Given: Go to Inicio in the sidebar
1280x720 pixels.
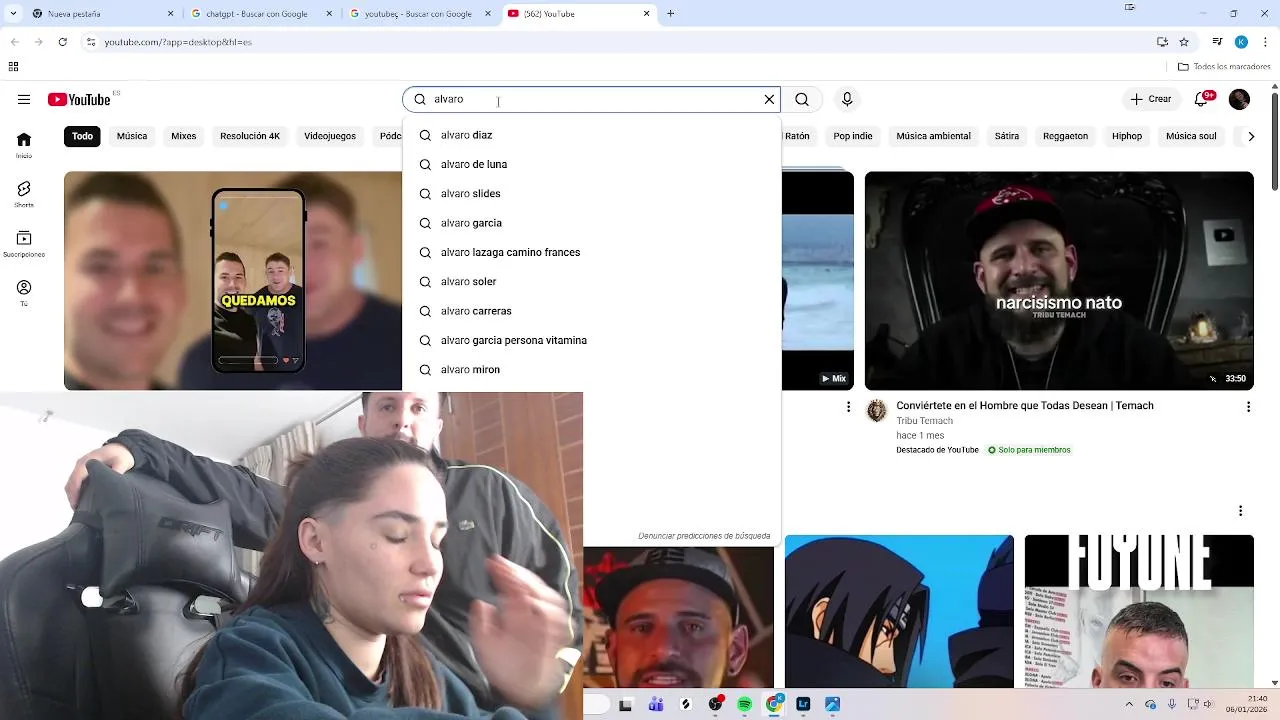Looking at the screenshot, I should pyautogui.click(x=24, y=145).
